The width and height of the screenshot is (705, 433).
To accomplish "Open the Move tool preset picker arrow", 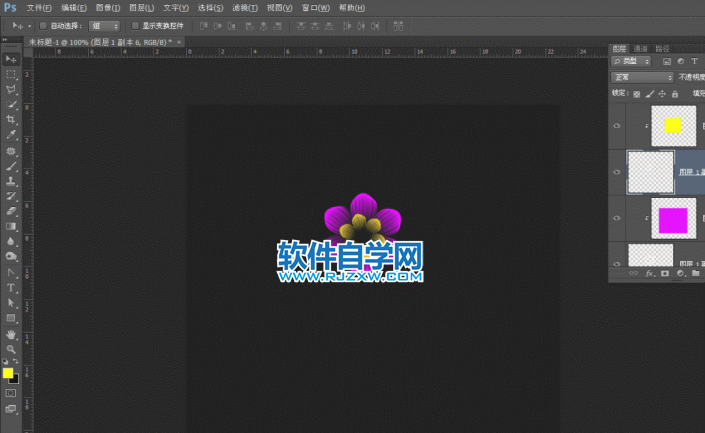I will click(30, 26).
